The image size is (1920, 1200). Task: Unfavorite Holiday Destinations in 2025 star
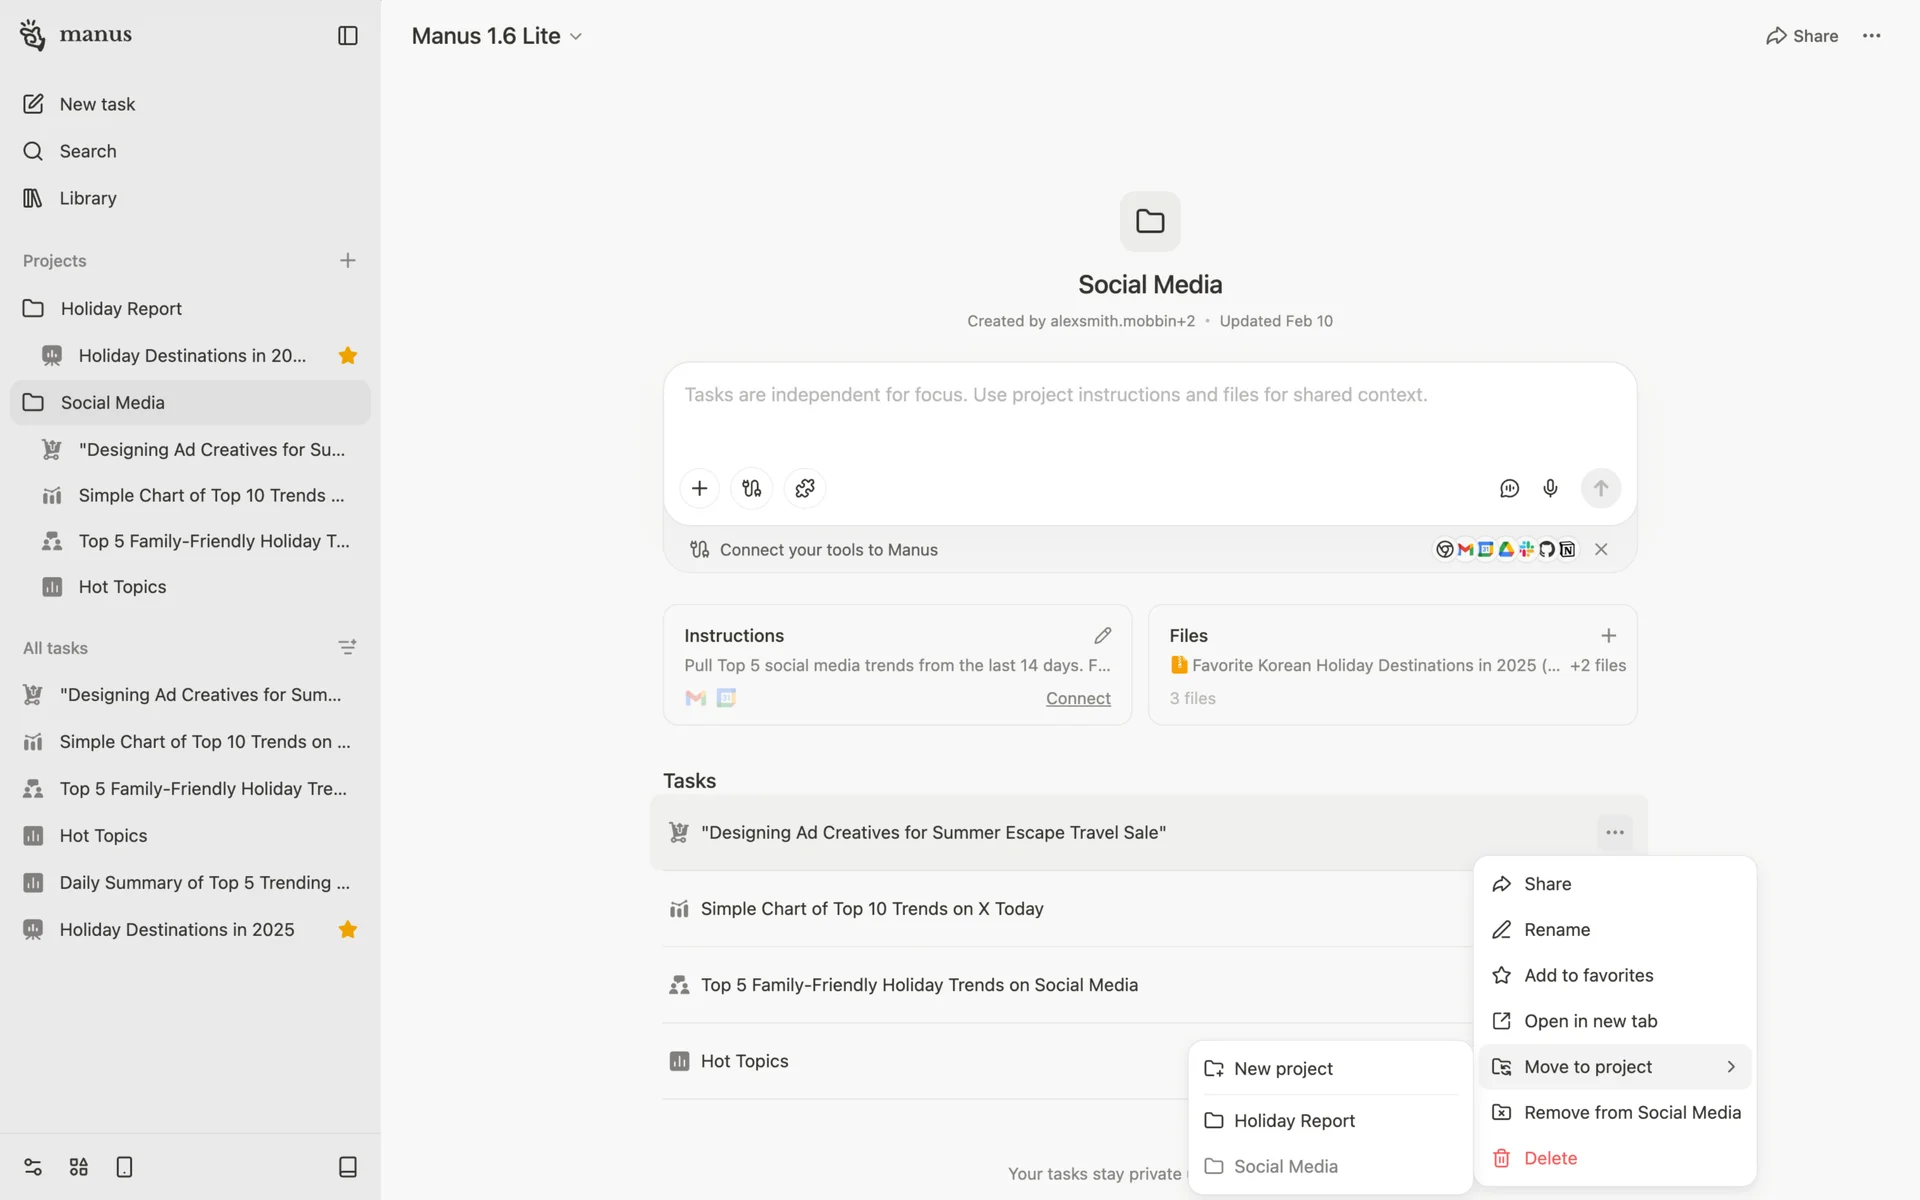[347, 930]
